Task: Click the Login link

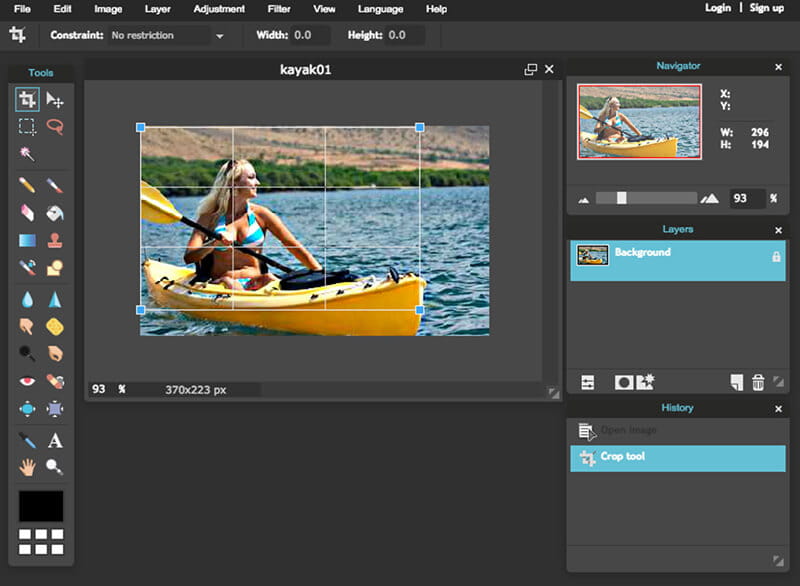Action: click(717, 8)
